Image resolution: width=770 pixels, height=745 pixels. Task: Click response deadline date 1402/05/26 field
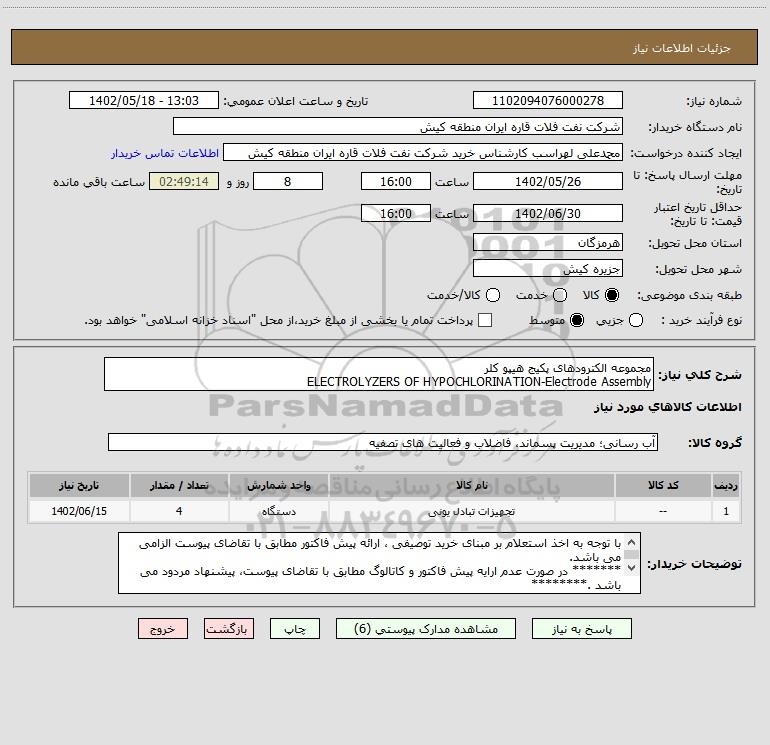(548, 181)
